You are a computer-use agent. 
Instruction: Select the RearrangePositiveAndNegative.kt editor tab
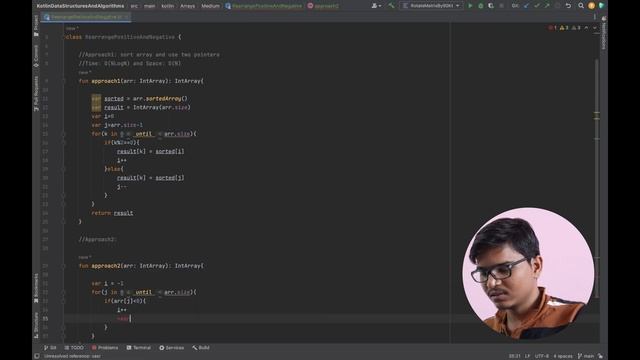[86, 17]
